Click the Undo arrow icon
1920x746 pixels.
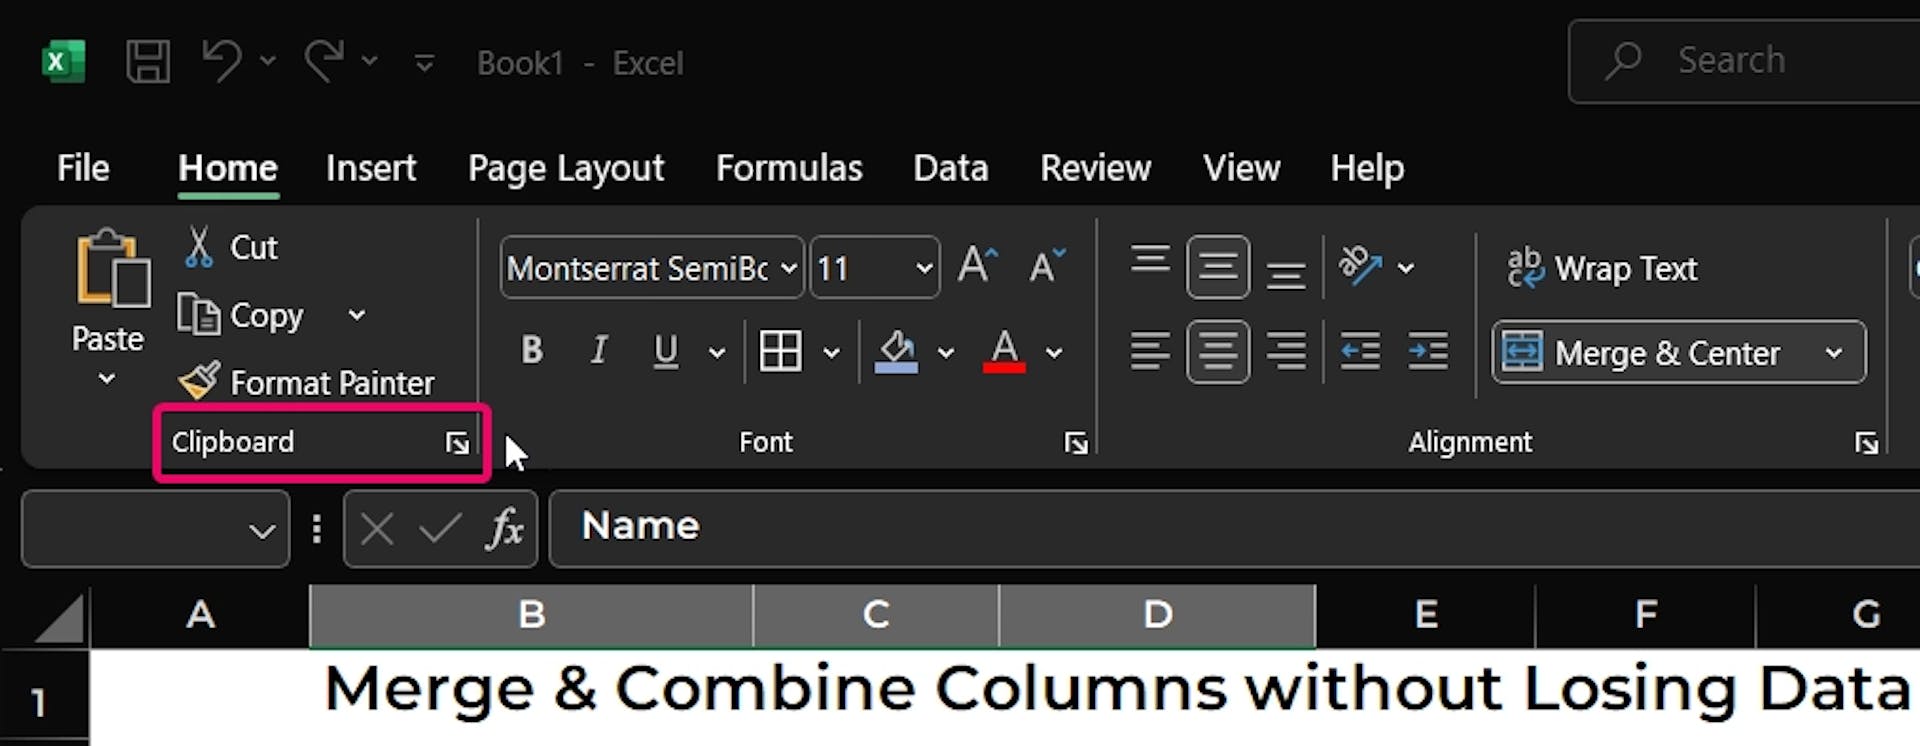(x=221, y=61)
